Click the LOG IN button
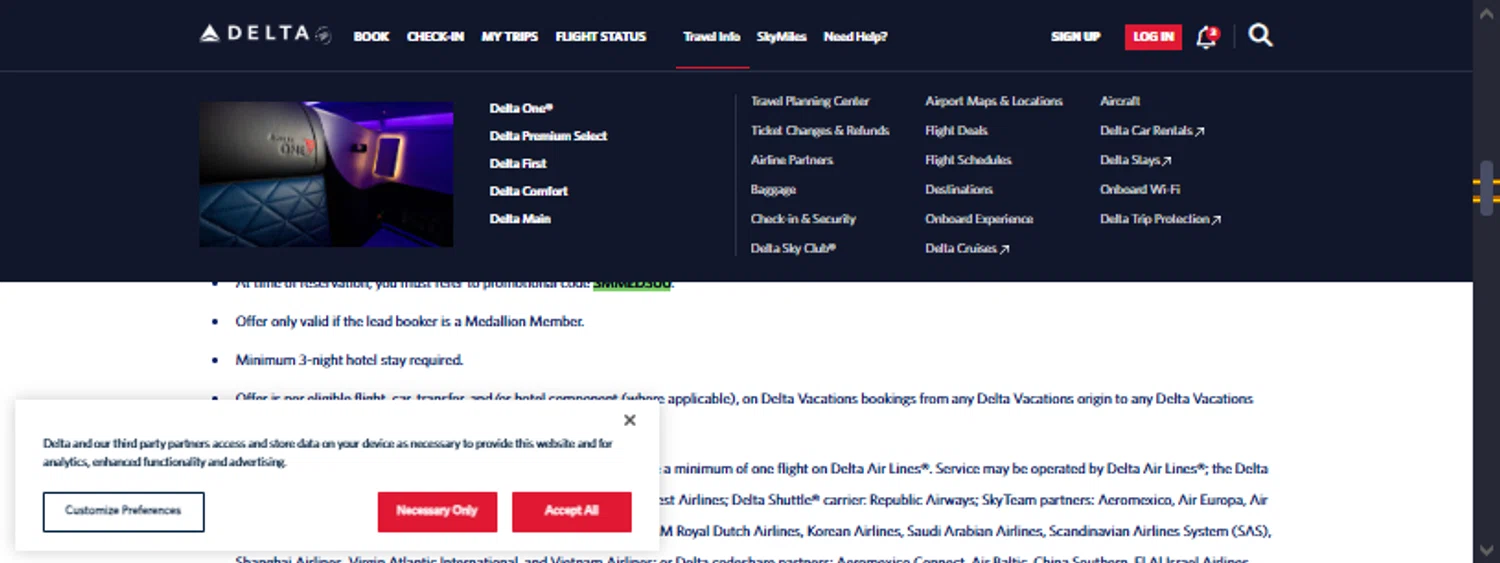The height and width of the screenshot is (563, 1500). point(1153,37)
